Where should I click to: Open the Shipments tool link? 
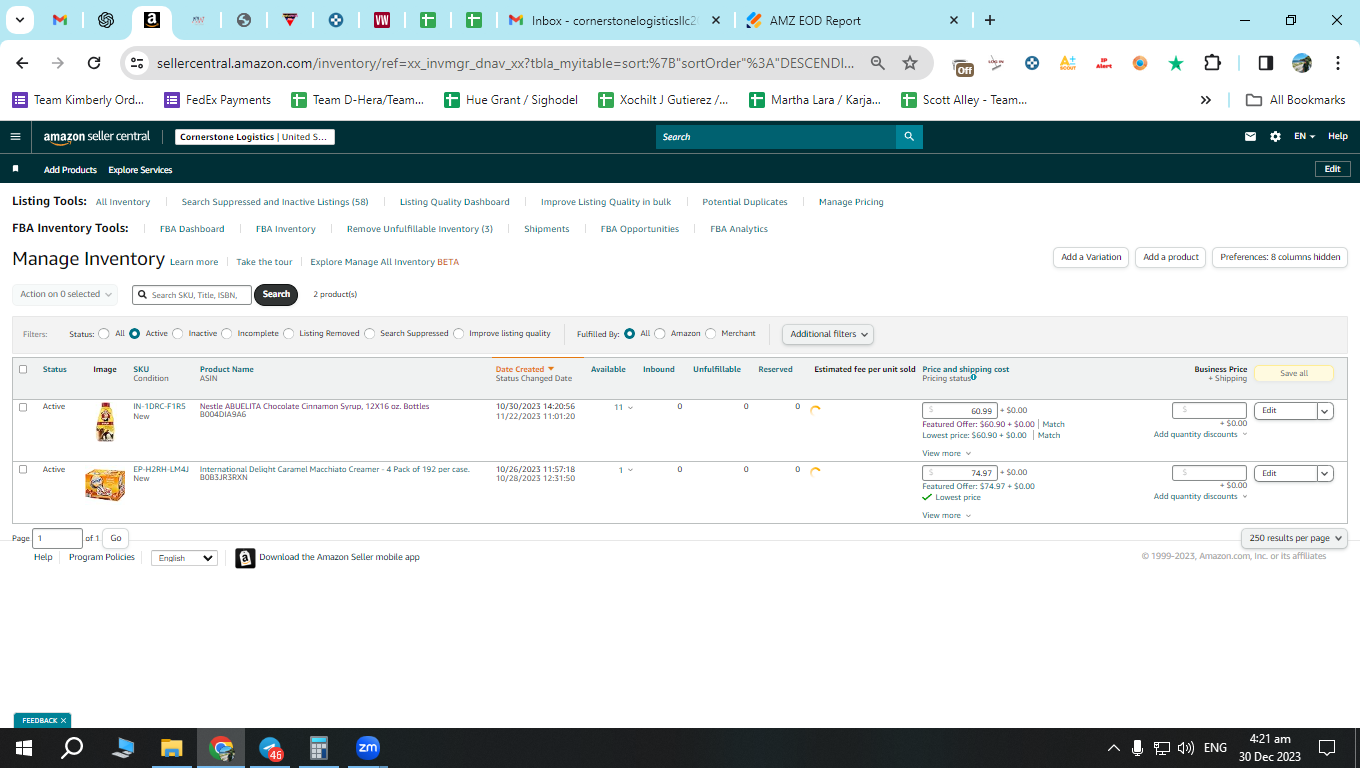click(x=547, y=229)
